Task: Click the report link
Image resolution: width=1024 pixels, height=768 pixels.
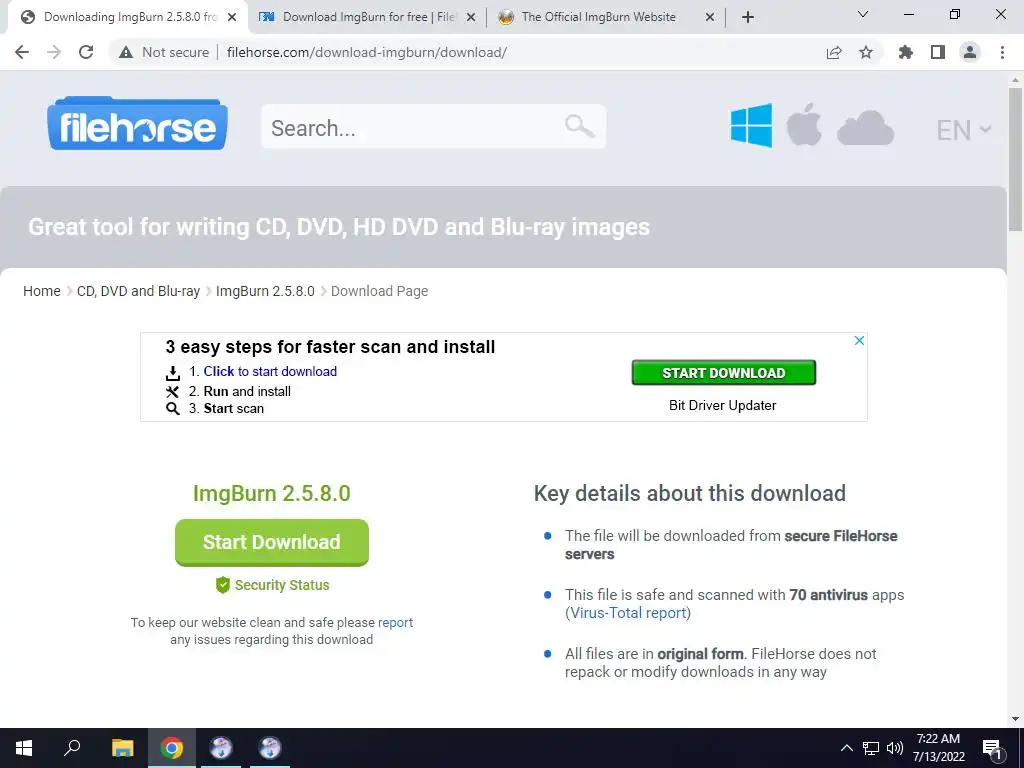Action: pyautogui.click(x=395, y=622)
